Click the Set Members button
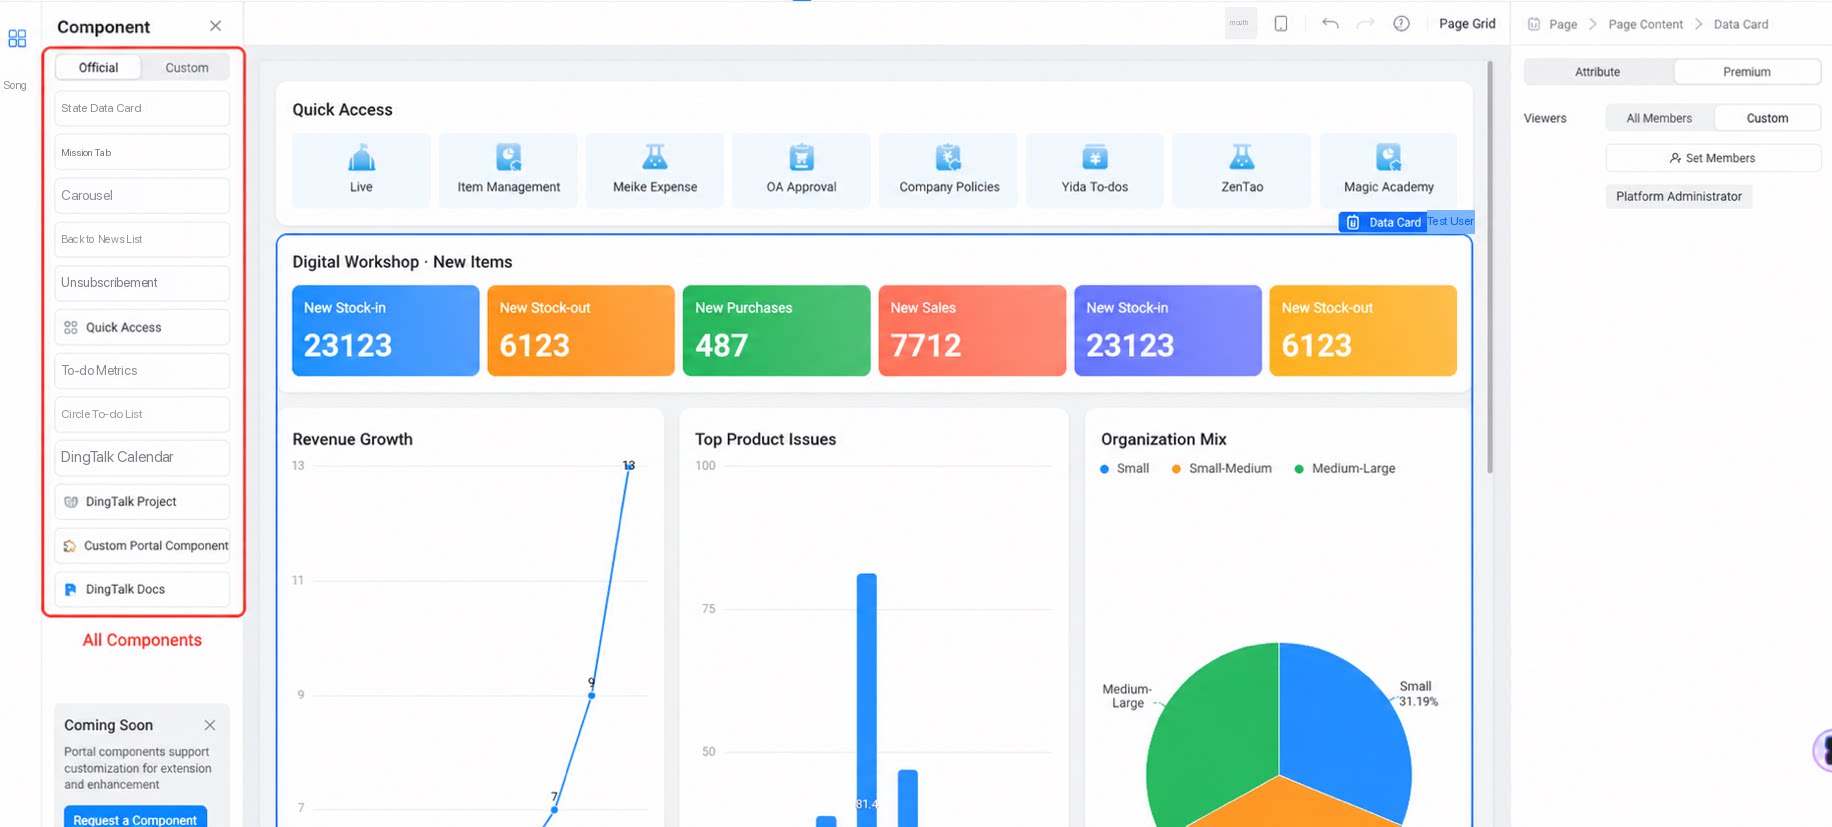Screen dimensions: 1832x827 click(x=1713, y=158)
